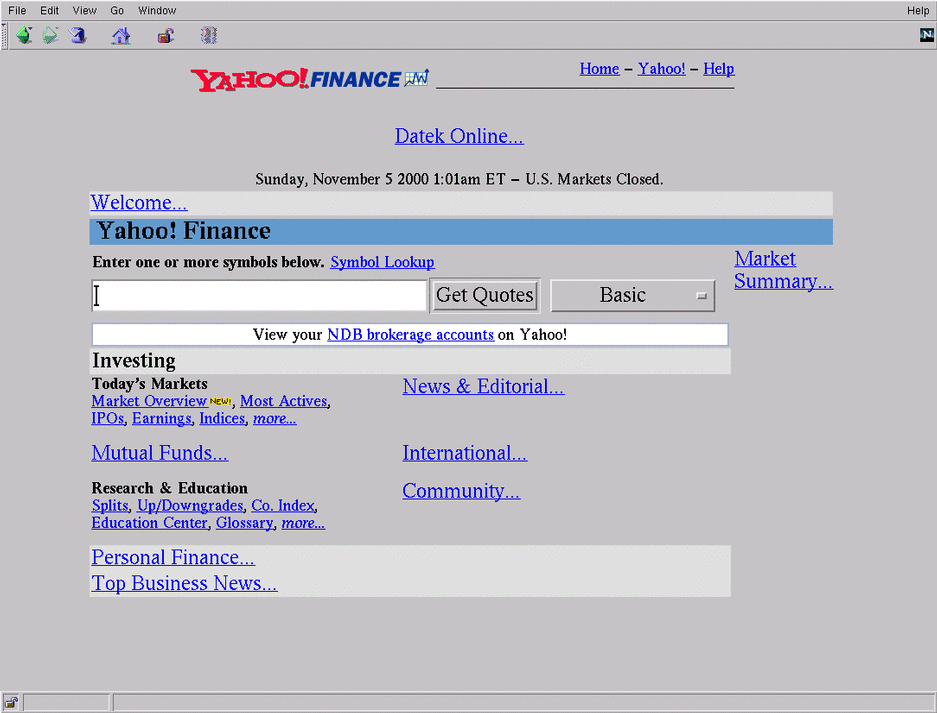
Task: Open the Most Actives link
Action: (x=284, y=401)
